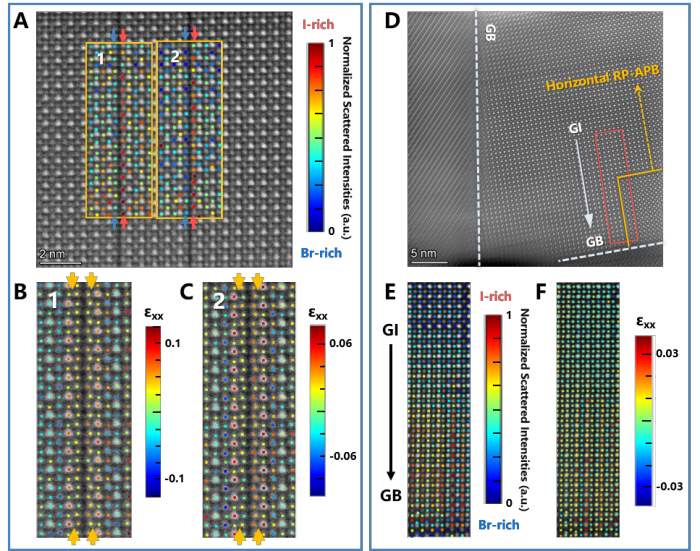
Task: Click the color scale bar beside inset 2
Action: pyautogui.click(x=317, y=410)
